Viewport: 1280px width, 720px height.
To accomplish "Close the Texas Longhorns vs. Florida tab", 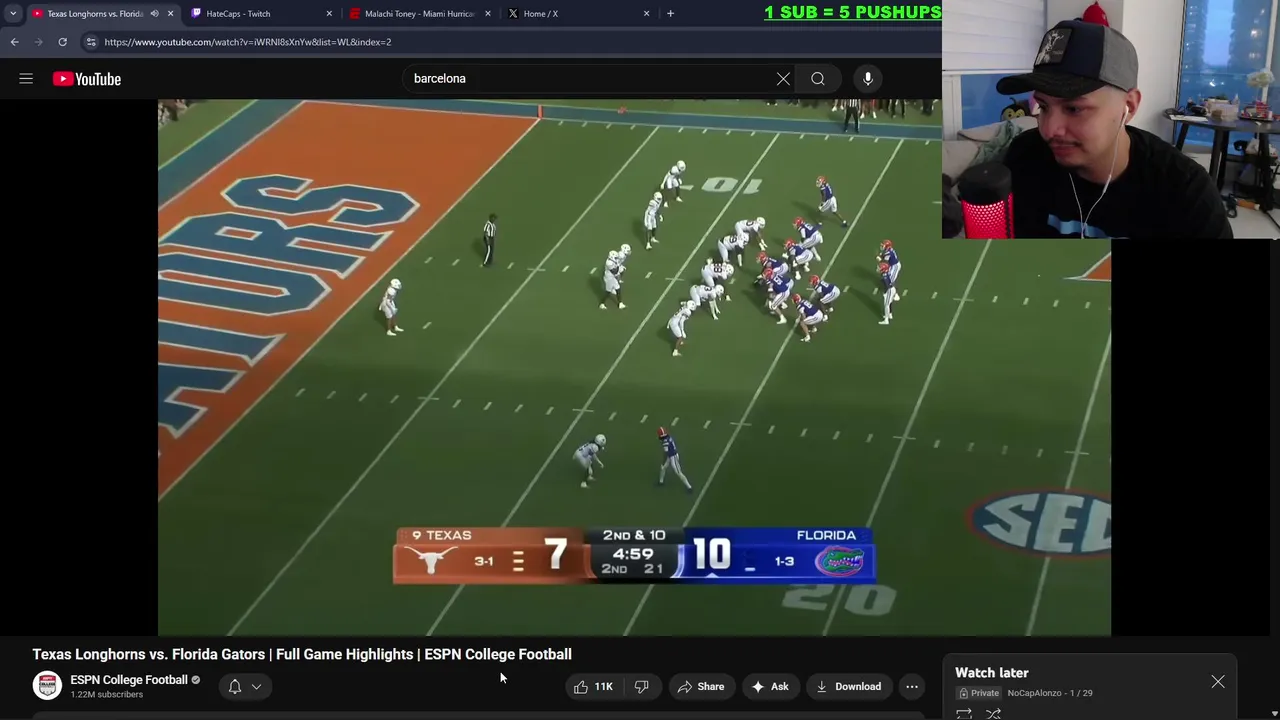I will point(170,14).
